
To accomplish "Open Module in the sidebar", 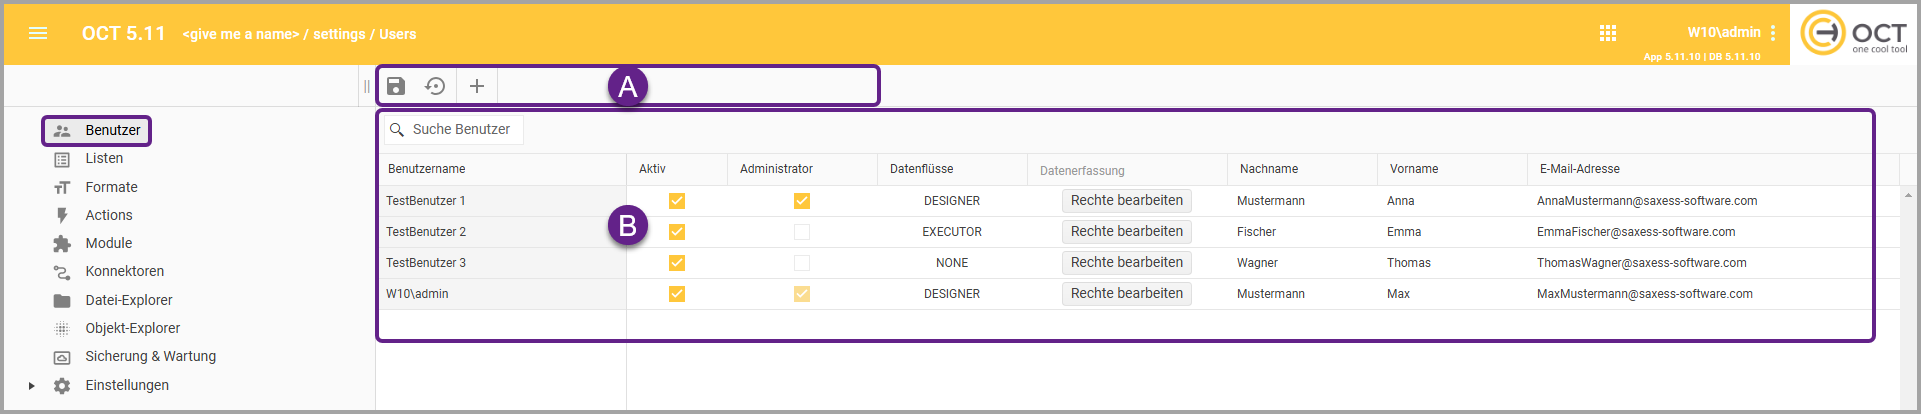I will pyautogui.click(x=108, y=243).
